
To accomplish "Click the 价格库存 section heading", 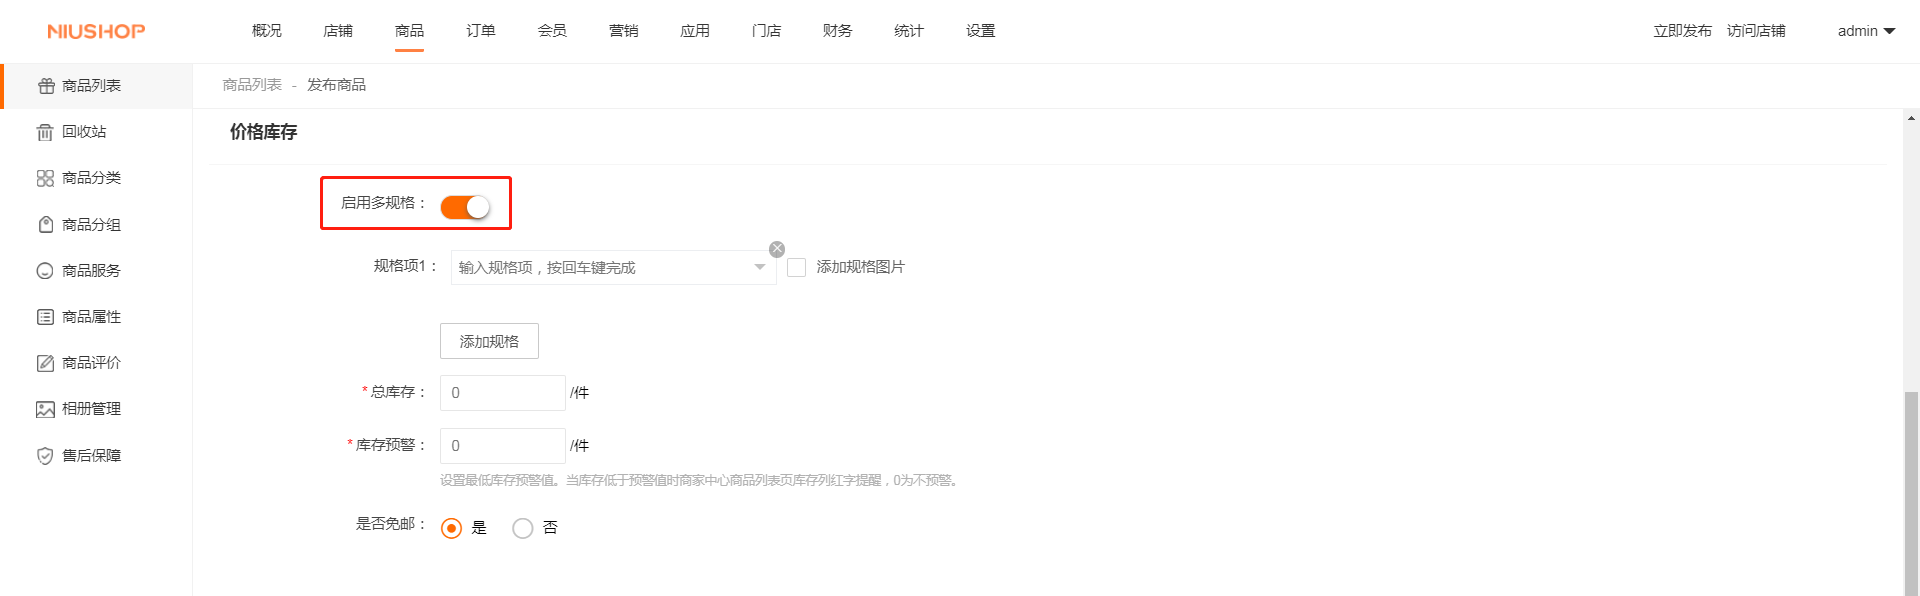I will click(x=263, y=132).
